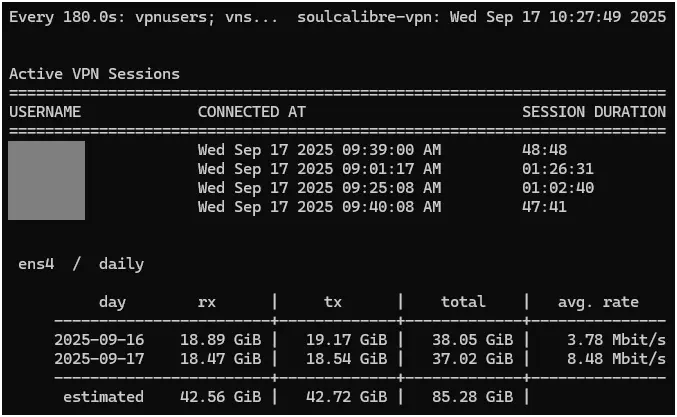Click the ens4 / daily interface label
677x417 pixels.
coord(81,264)
